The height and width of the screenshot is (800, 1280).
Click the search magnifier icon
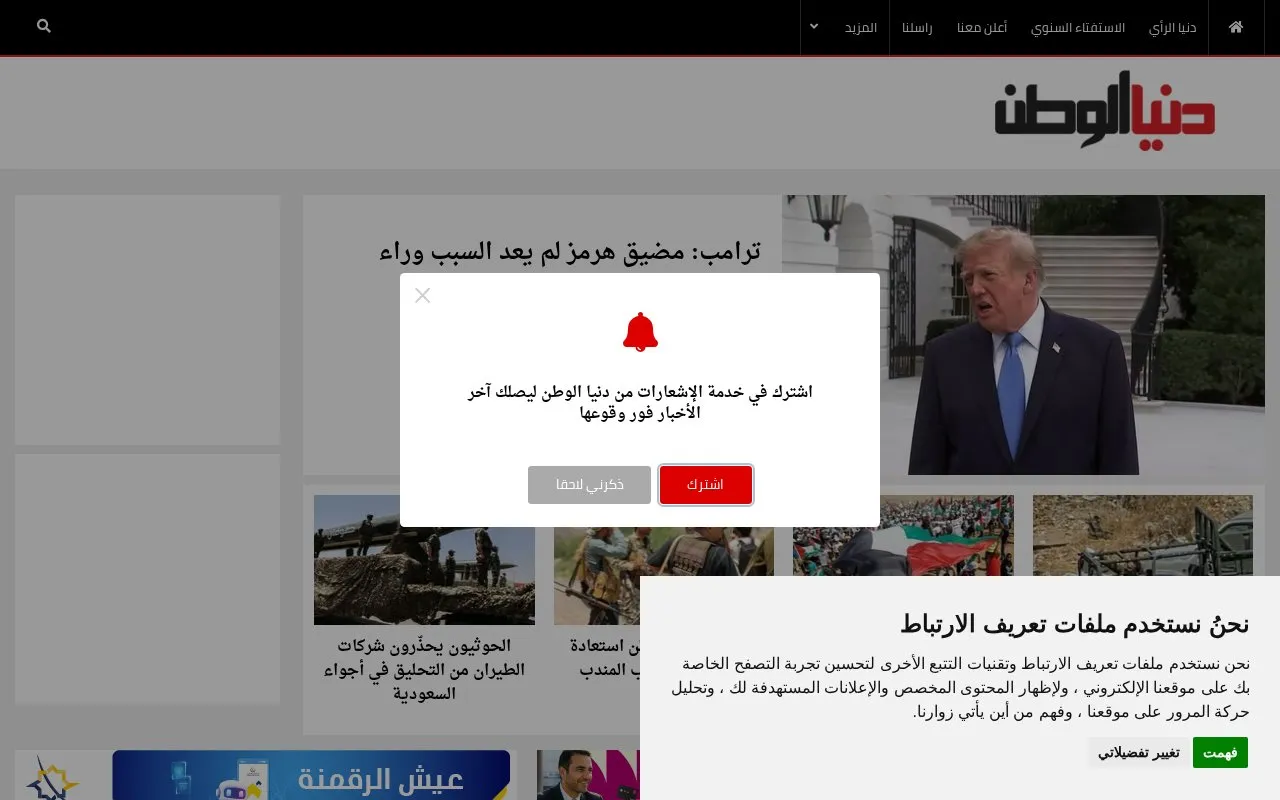pos(44,26)
